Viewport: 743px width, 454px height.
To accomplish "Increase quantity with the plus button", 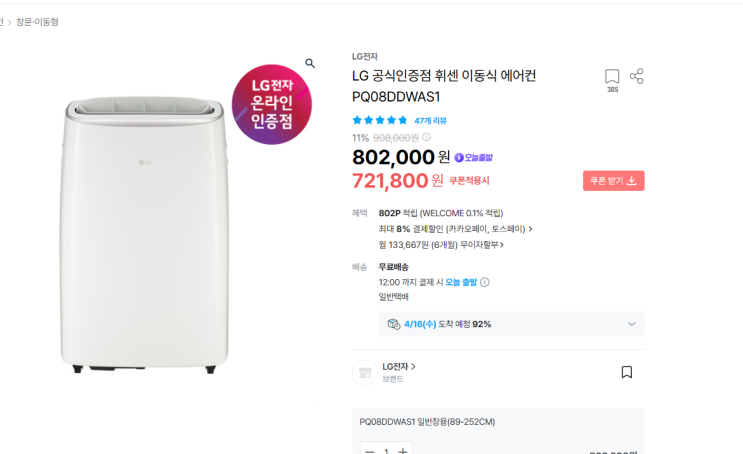I will point(403,450).
